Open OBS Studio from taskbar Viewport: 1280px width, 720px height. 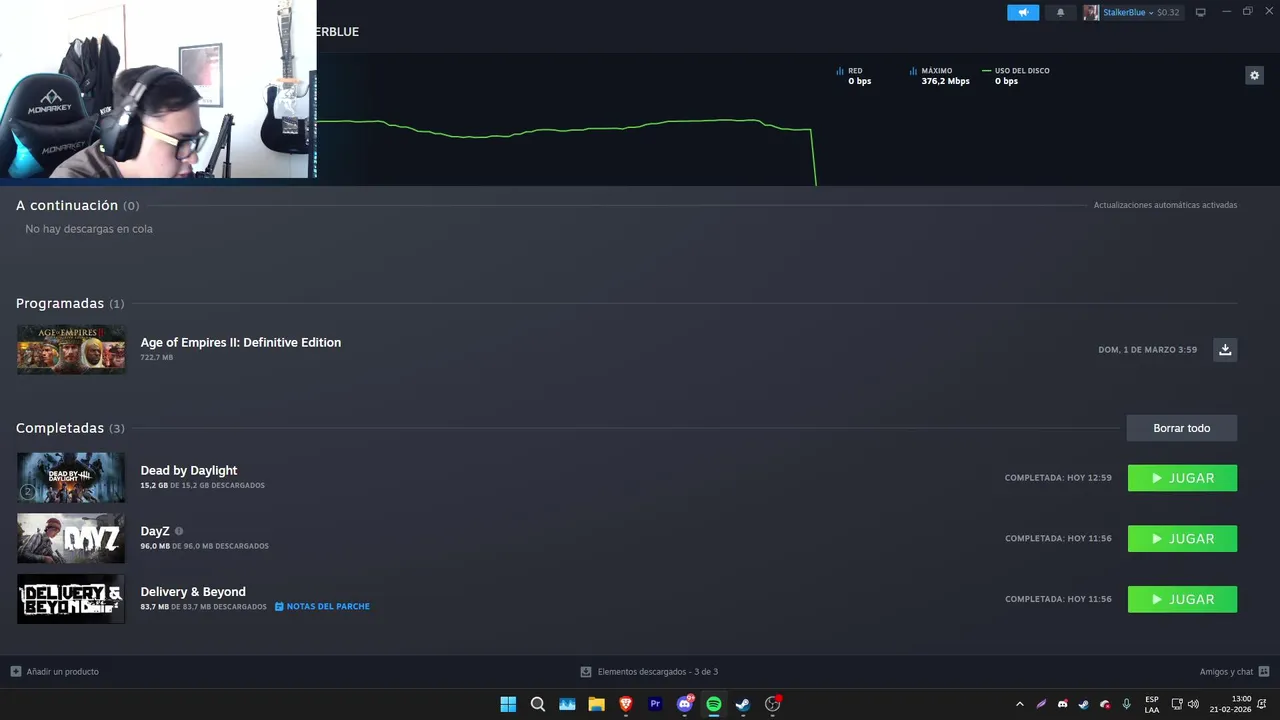pyautogui.click(x=772, y=704)
